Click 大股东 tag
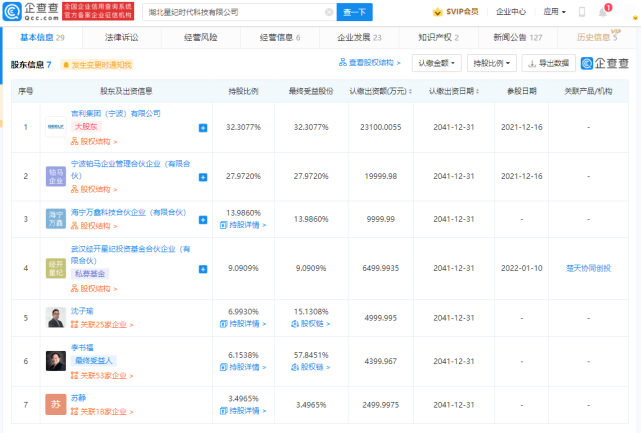641x433 pixels. pos(86,127)
